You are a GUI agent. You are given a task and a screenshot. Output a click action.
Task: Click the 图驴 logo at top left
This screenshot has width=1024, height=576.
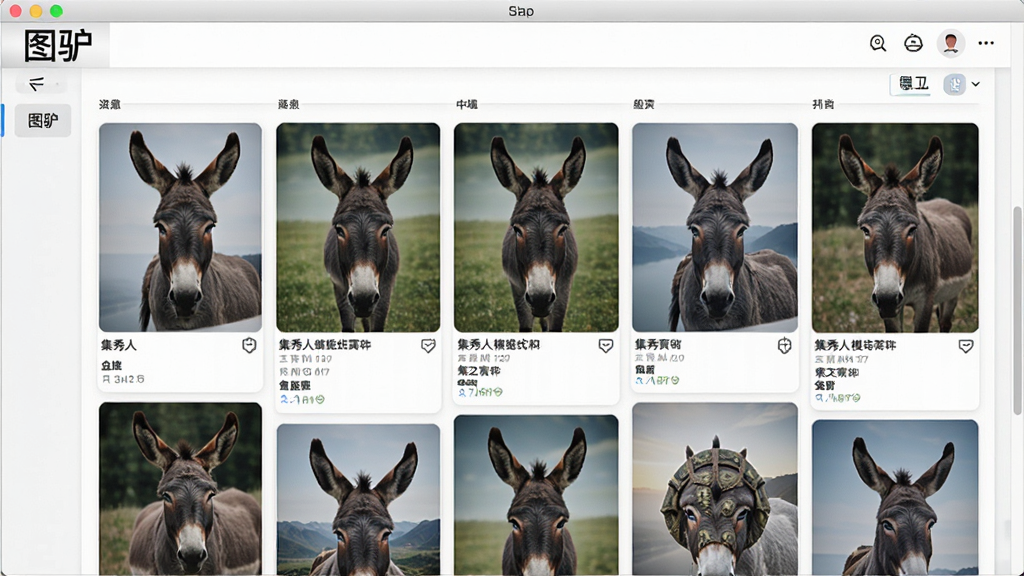(x=57, y=46)
